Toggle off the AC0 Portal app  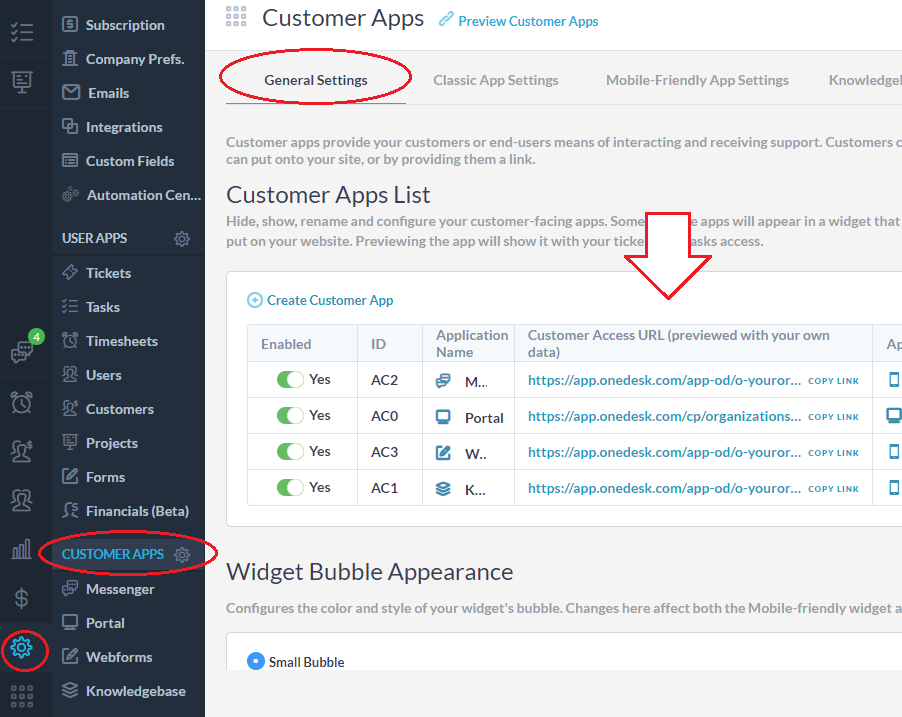click(290, 416)
